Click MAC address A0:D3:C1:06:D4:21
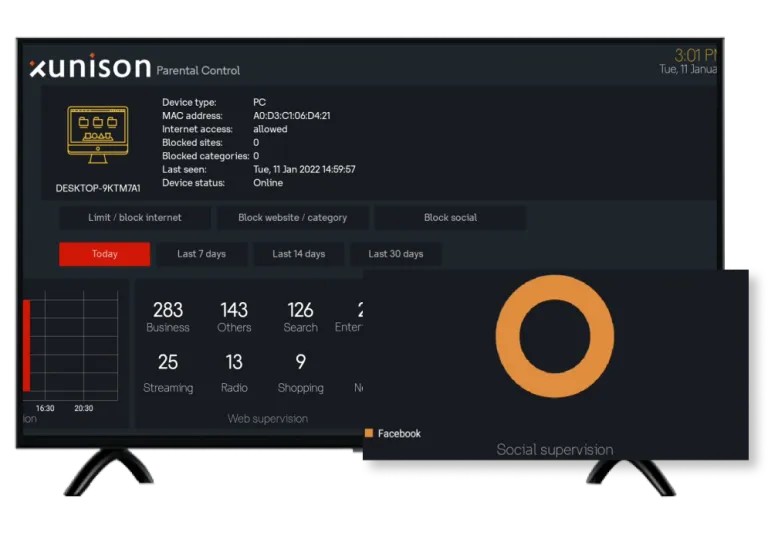This screenshot has height=540, width=768. [291, 116]
